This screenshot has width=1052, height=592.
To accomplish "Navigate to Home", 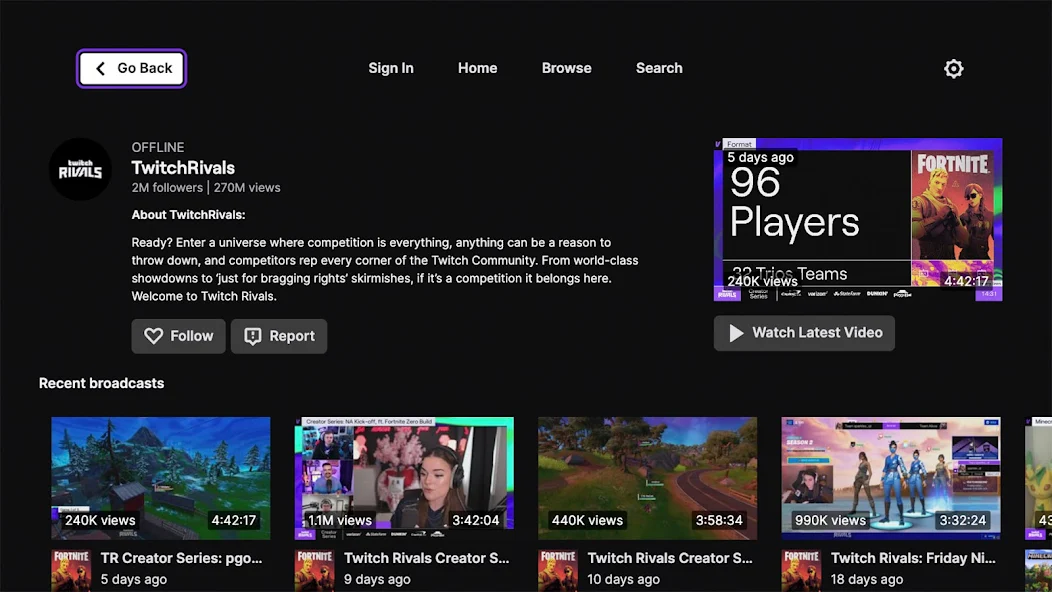I will 477,68.
